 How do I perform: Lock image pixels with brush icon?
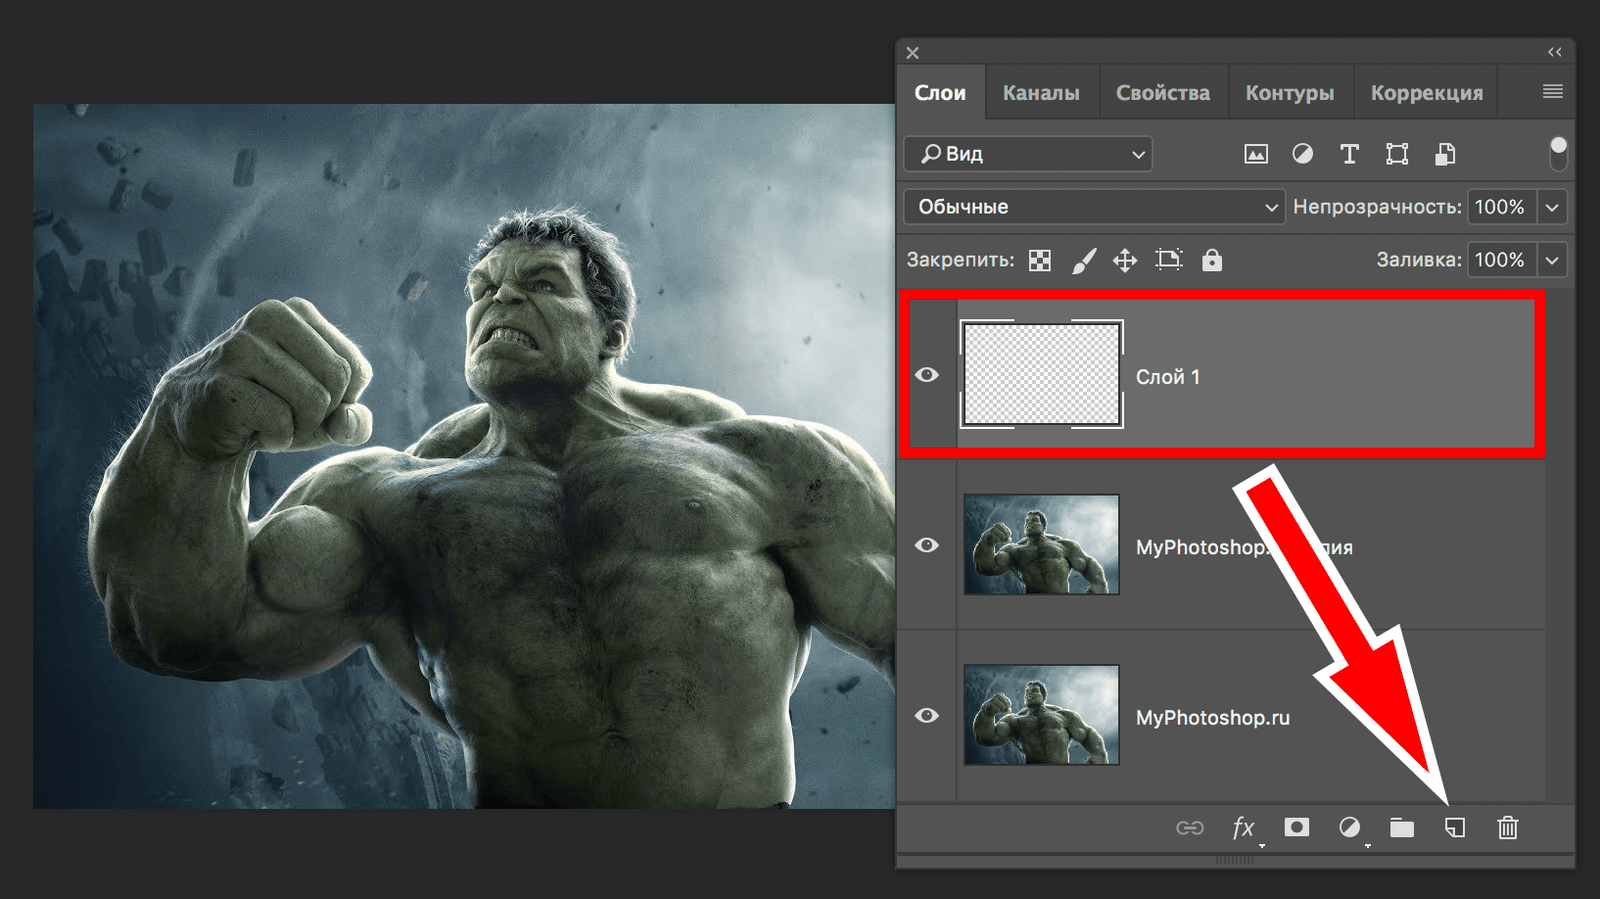tap(1083, 261)
